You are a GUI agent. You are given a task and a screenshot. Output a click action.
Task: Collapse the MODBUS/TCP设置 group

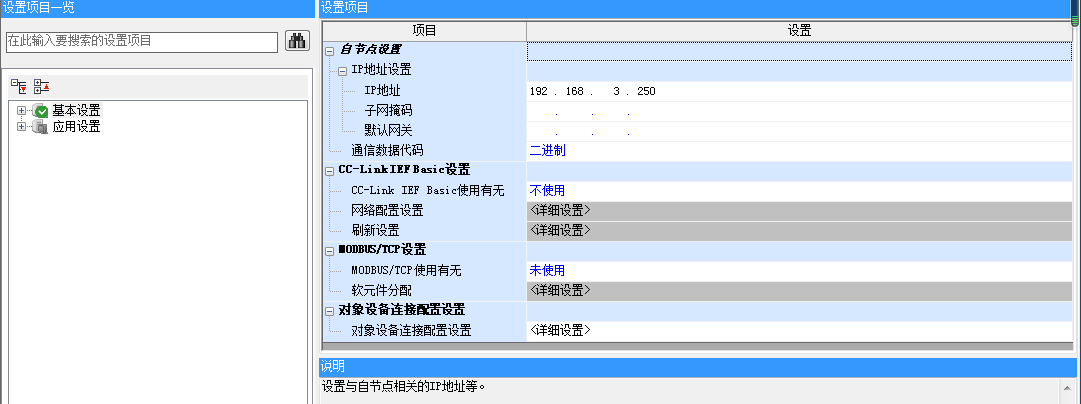[x=331, y=250]
